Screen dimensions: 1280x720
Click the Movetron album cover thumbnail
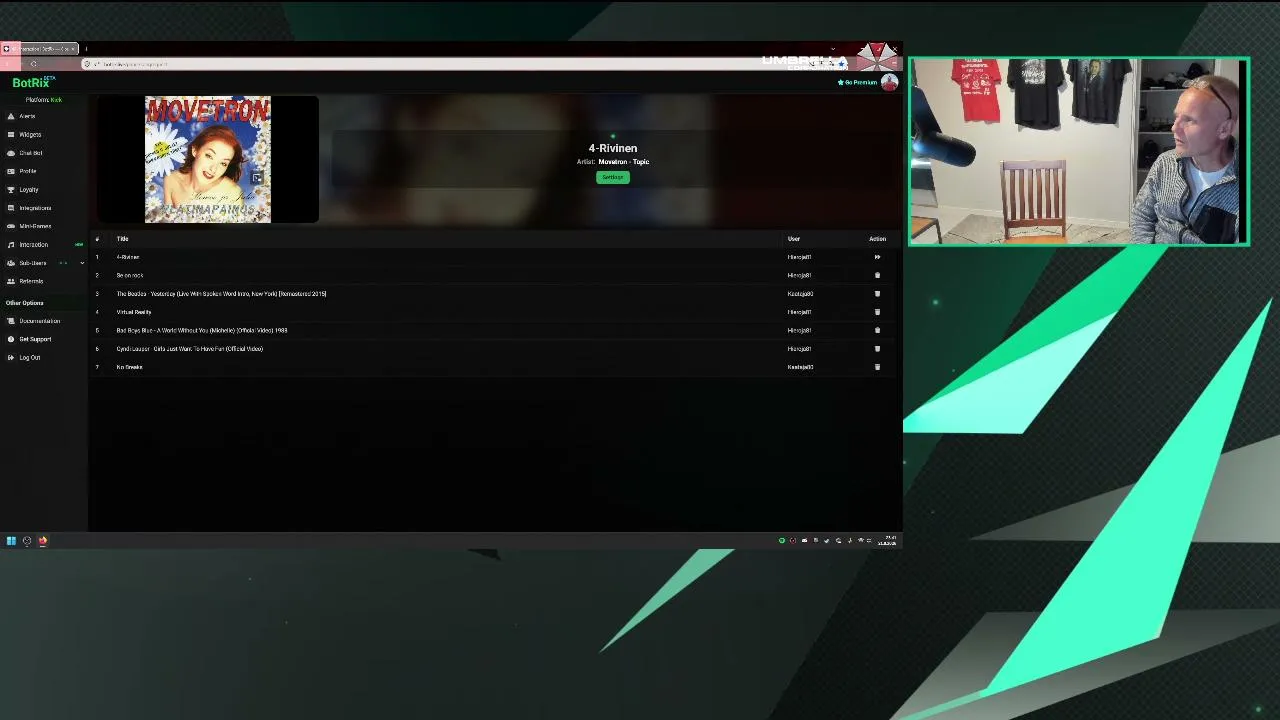(x=207, y=159)
